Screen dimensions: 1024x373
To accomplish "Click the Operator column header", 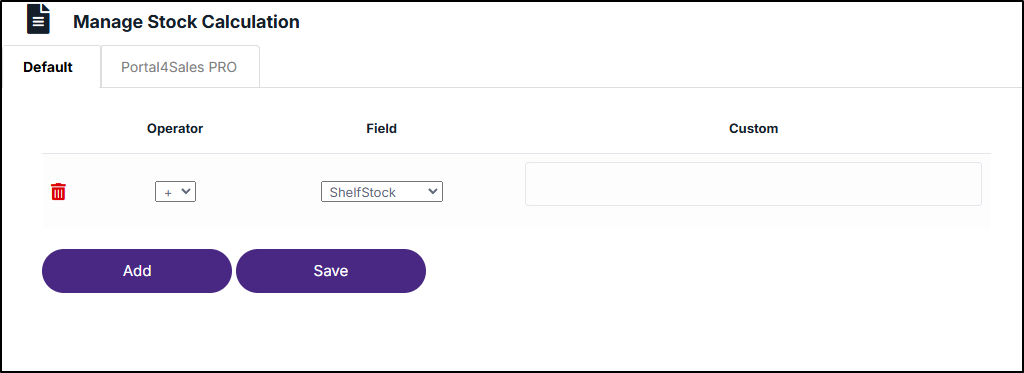I will click(175, 129).
